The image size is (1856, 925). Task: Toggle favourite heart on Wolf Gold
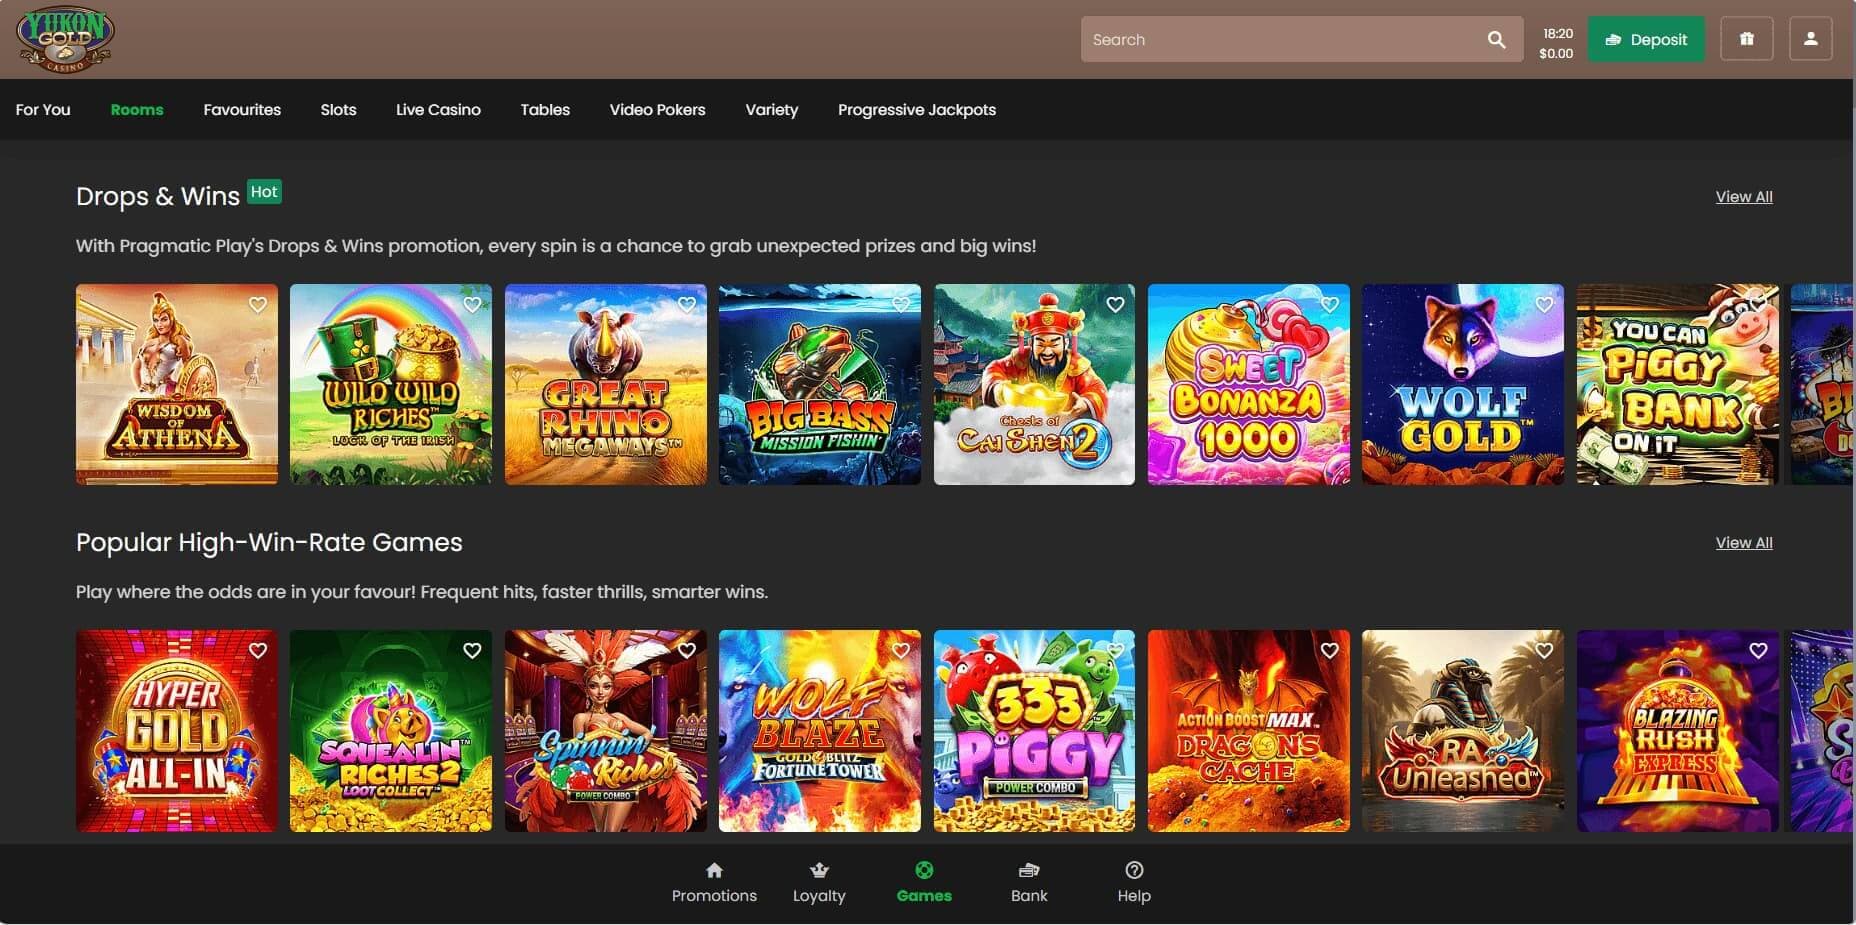[x=1544, y=305]
